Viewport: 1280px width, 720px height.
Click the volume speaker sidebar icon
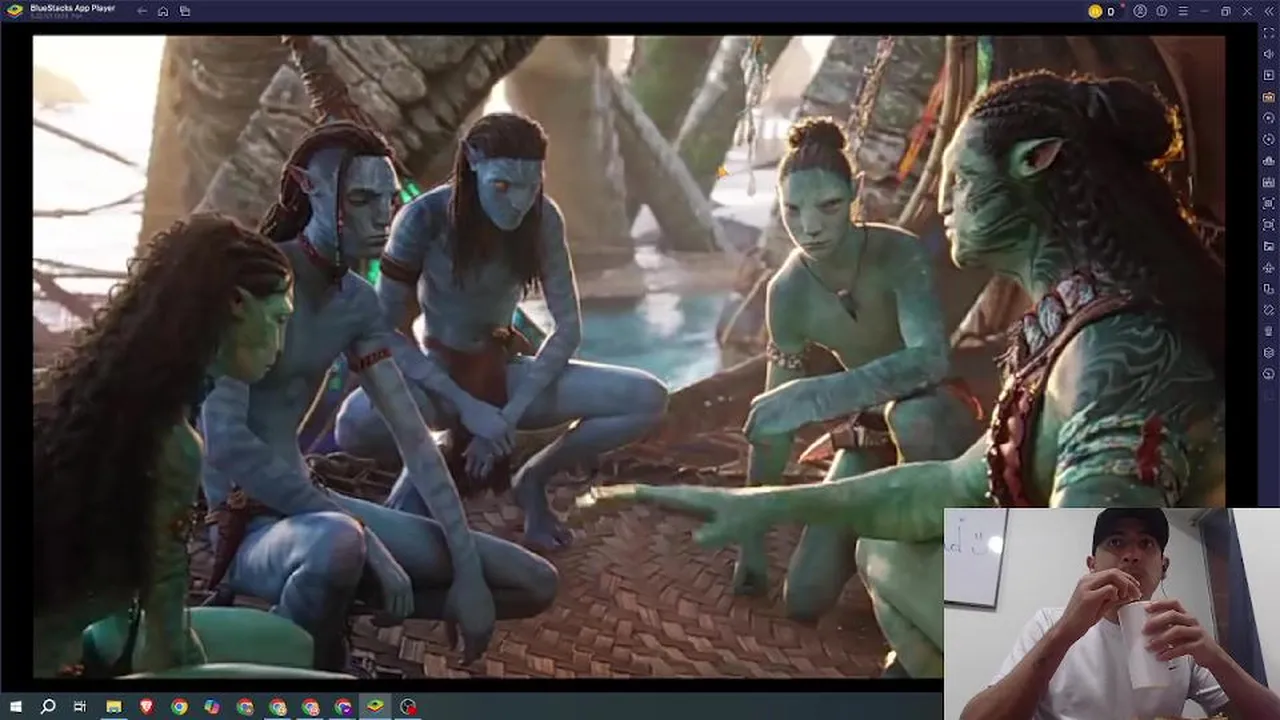[x=1269, y=54]
